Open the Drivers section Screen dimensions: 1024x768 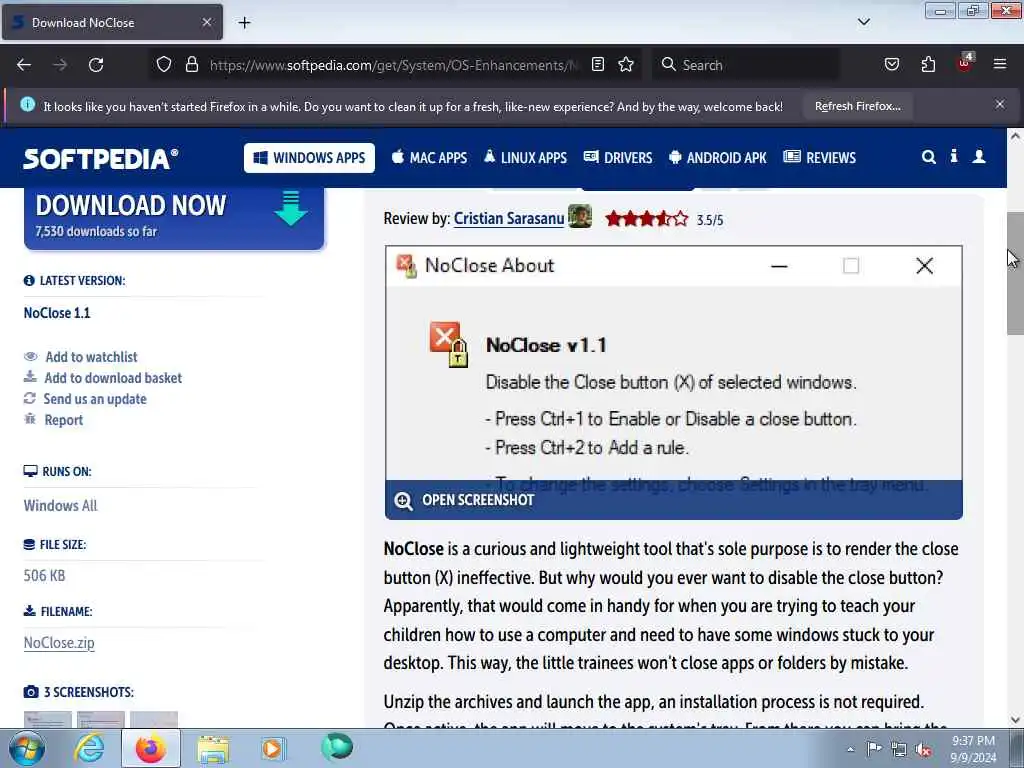(x=618, y=158)
